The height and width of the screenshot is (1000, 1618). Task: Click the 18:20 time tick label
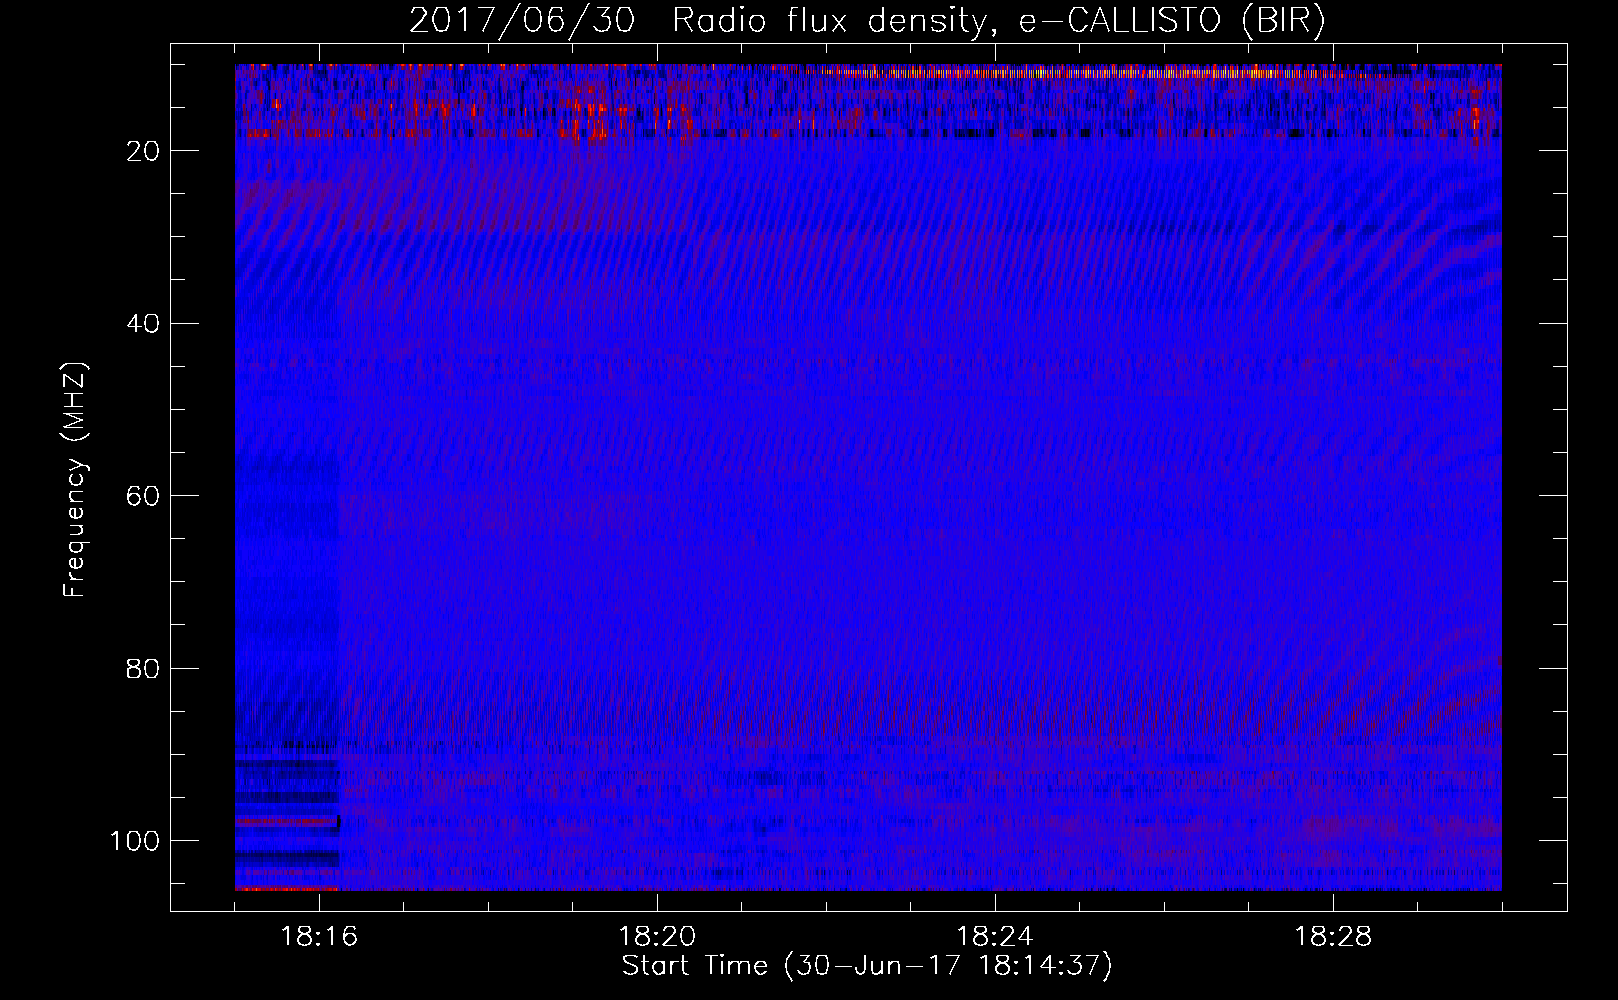pos(657,937)
